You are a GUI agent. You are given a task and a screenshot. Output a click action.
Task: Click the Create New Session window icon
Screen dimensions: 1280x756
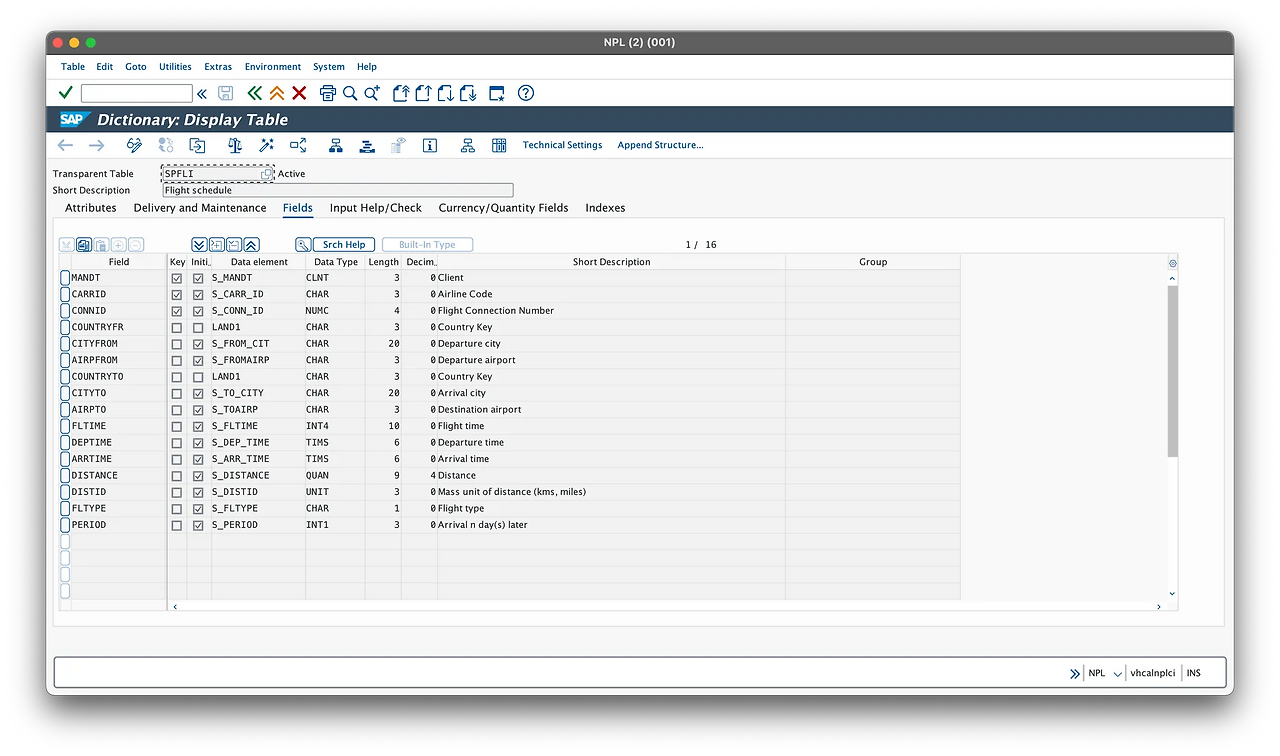coord(497,93)
